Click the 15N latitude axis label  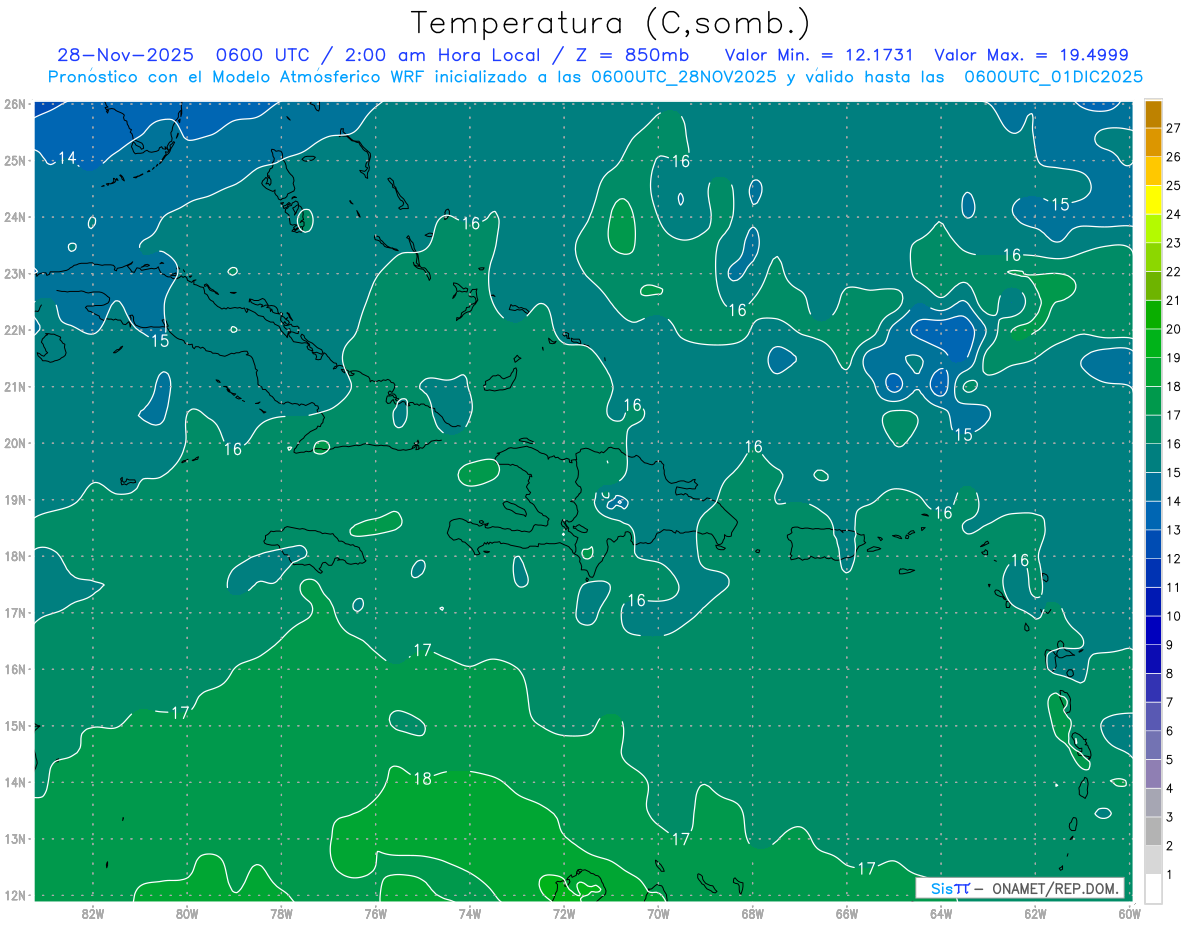click(14, 725)
